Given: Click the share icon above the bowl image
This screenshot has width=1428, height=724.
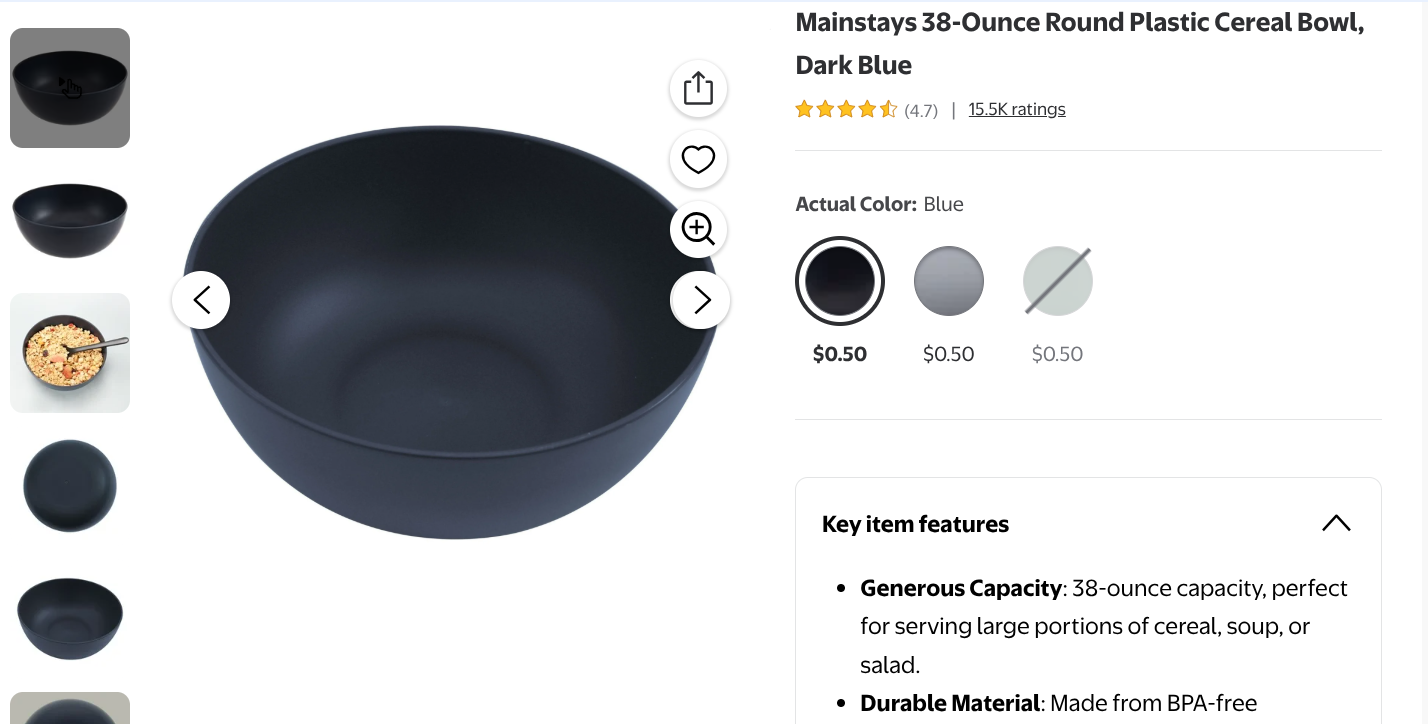Looking at the screenshot, I should 698,89.
